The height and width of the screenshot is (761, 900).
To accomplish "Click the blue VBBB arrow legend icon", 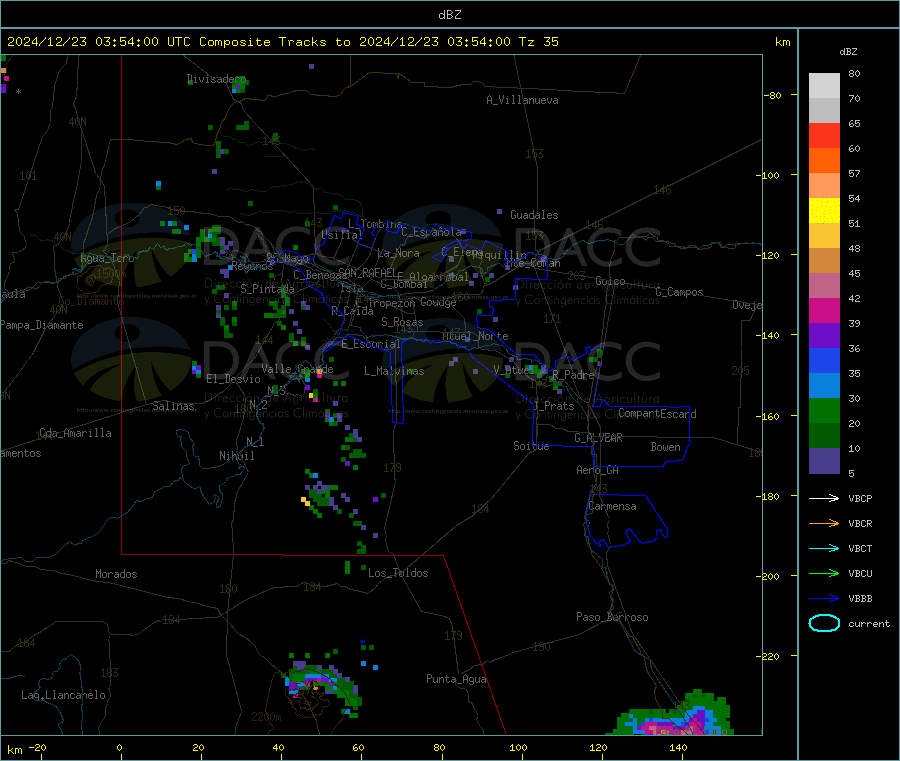I will pyautogui.click(x=824, y=598).
